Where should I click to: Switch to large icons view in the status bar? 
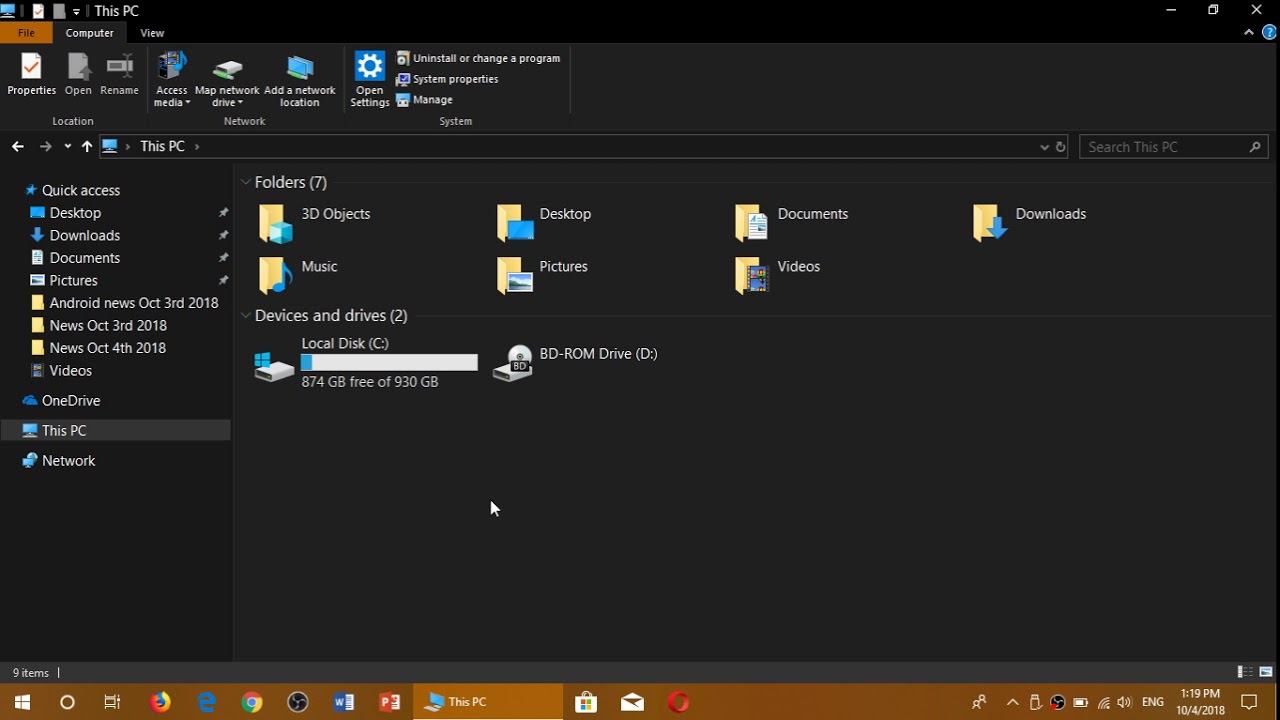1266,672
